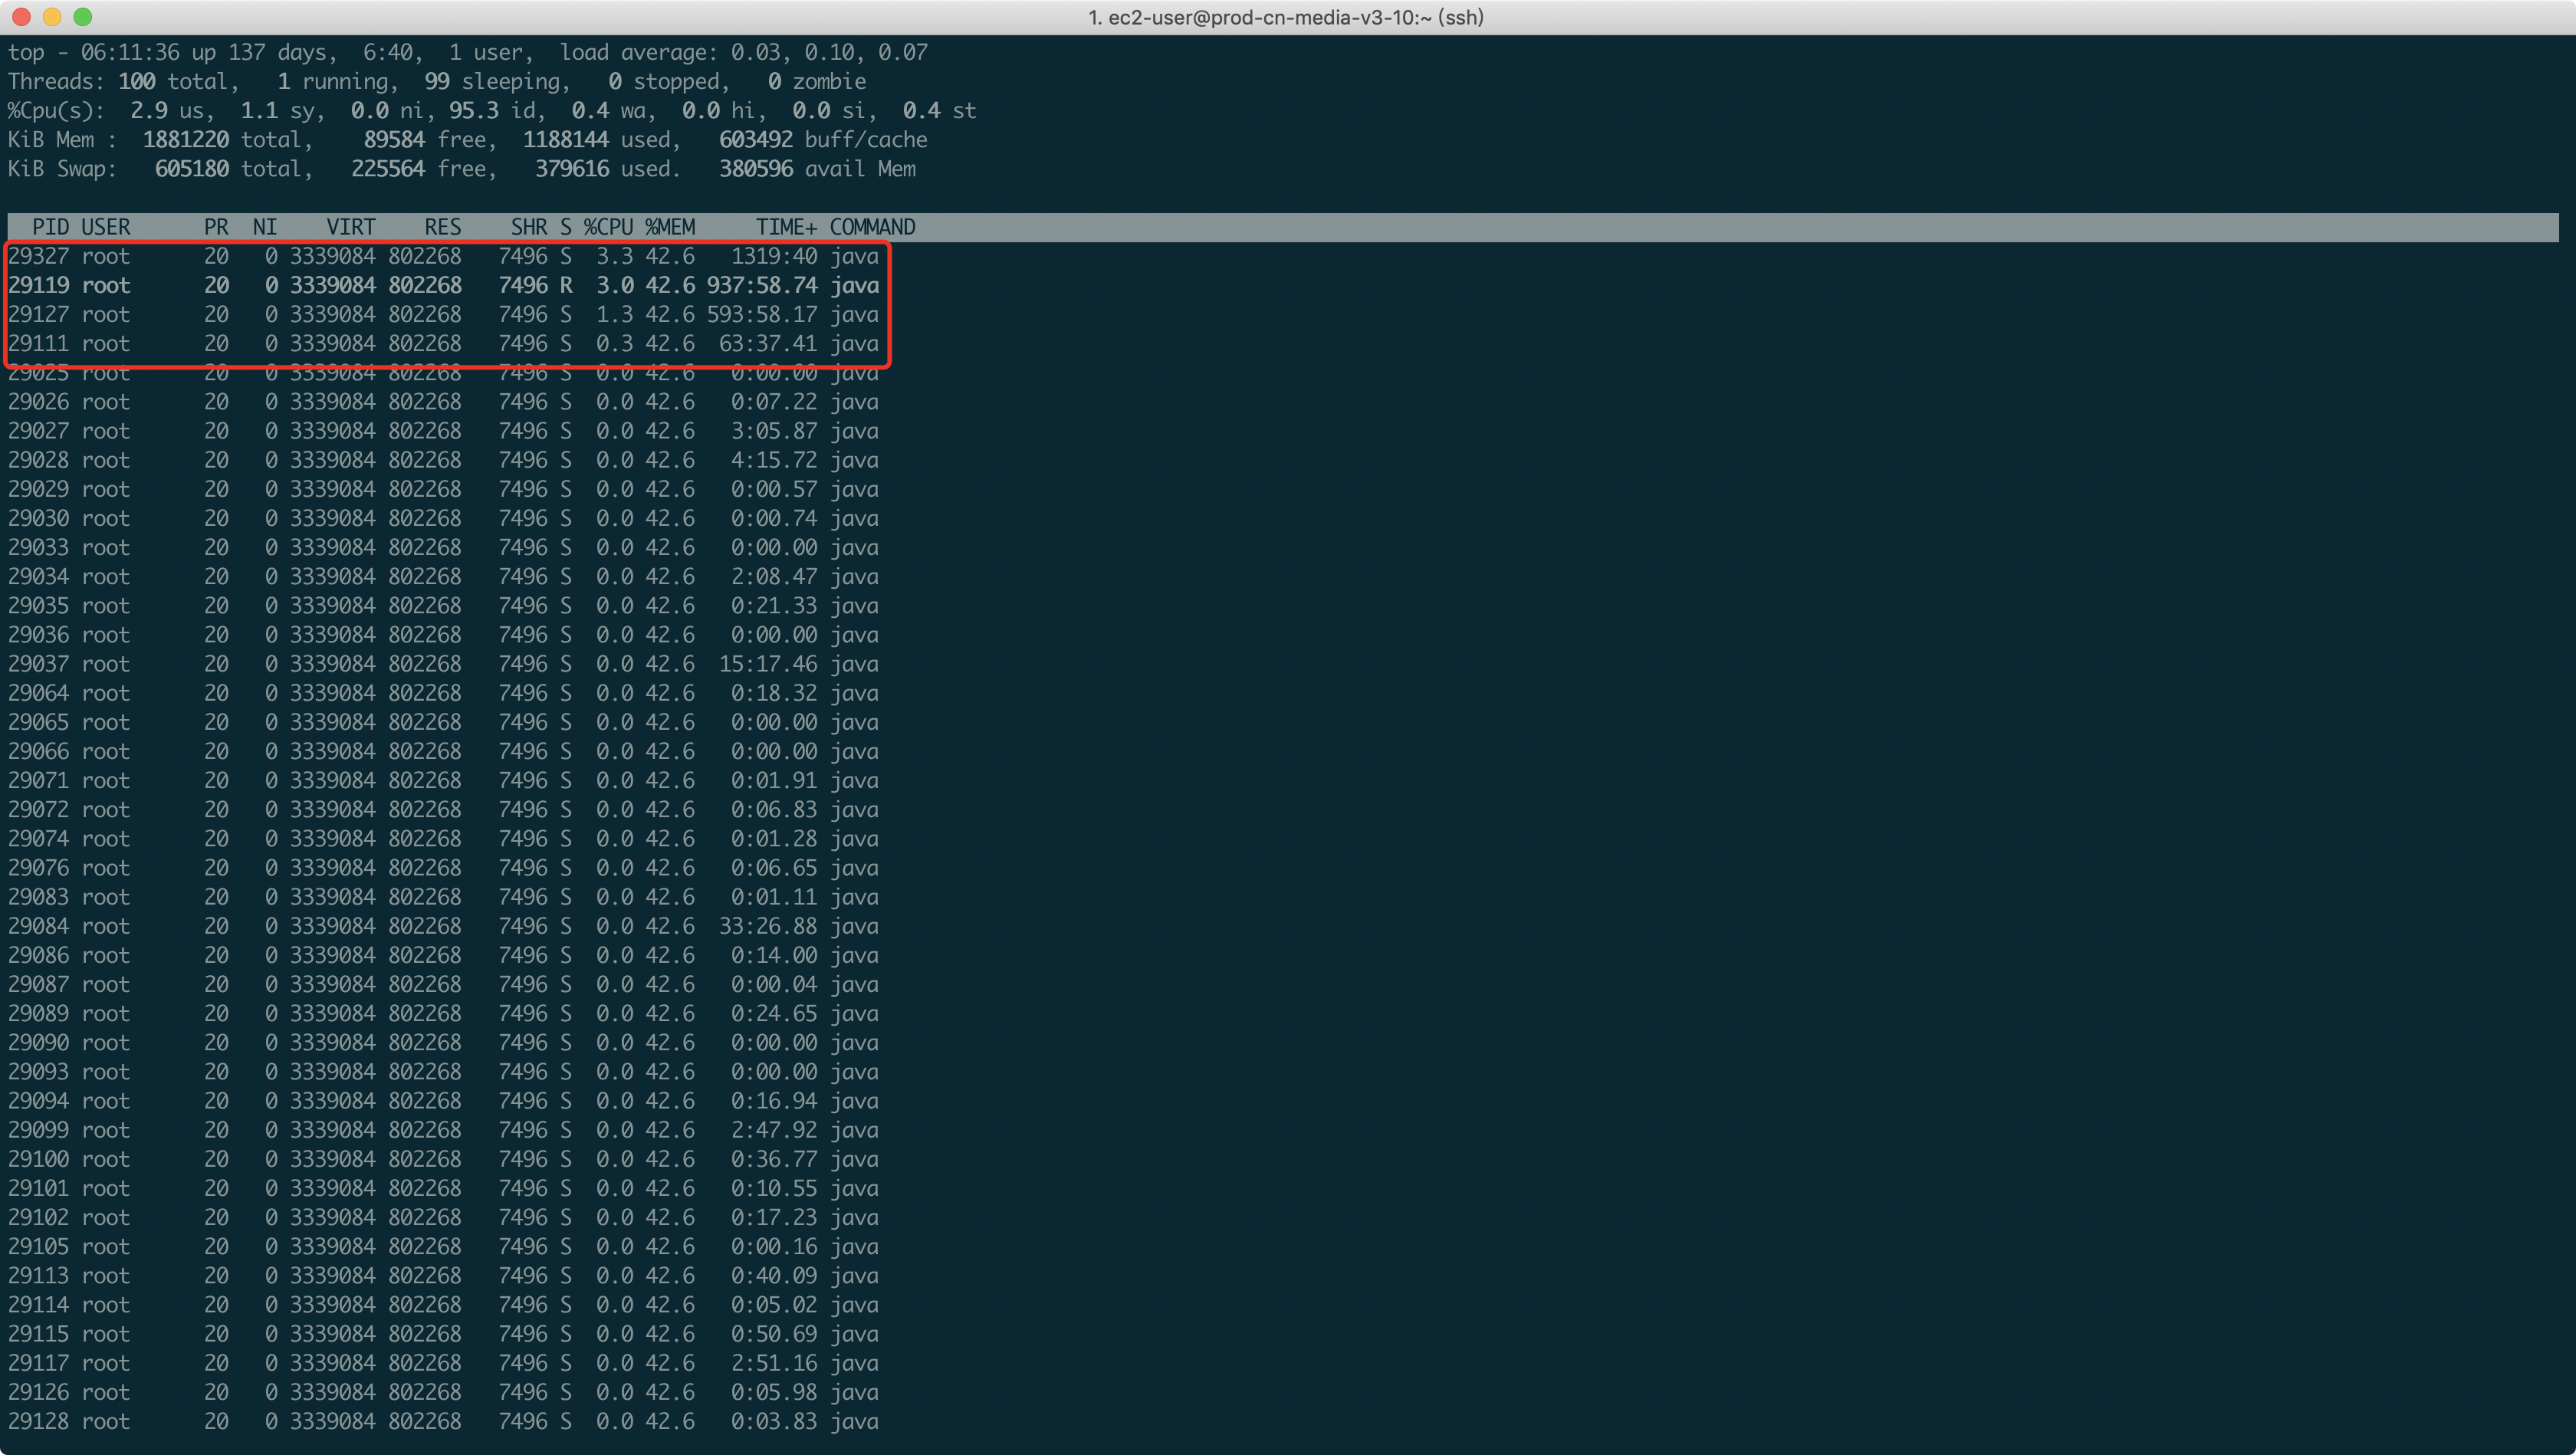Viewport: 2576px width, 1455px height.
Task: Click the red close window button
Action: point(21,17)
